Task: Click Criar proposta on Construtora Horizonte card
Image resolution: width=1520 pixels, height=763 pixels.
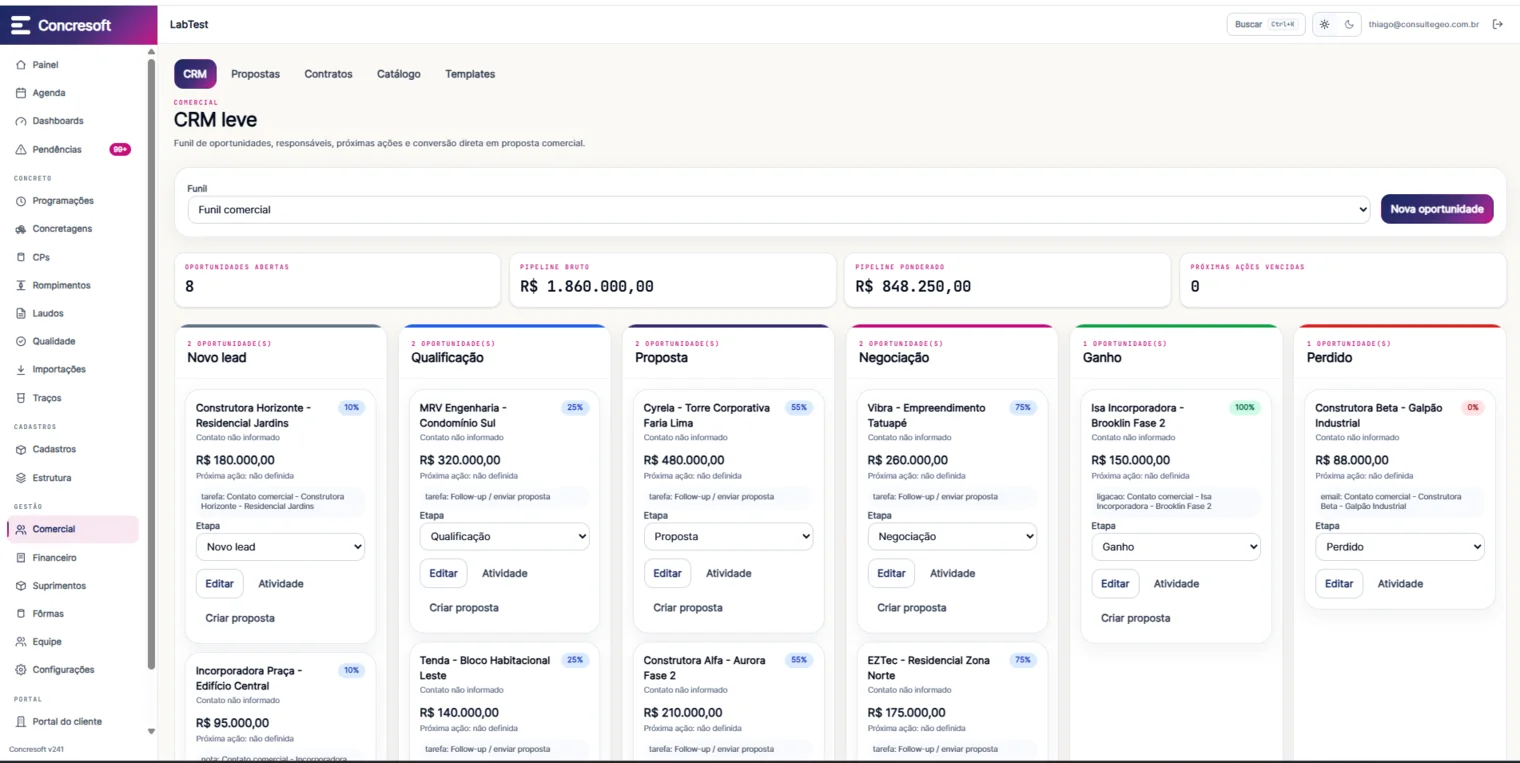Action: click(240, 618)
